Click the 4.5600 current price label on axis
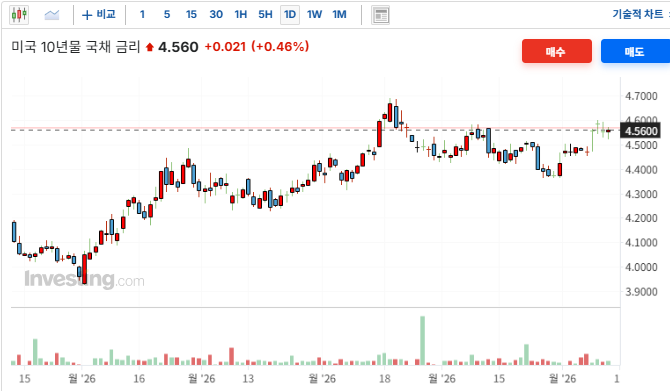 [x=640, y=131]
